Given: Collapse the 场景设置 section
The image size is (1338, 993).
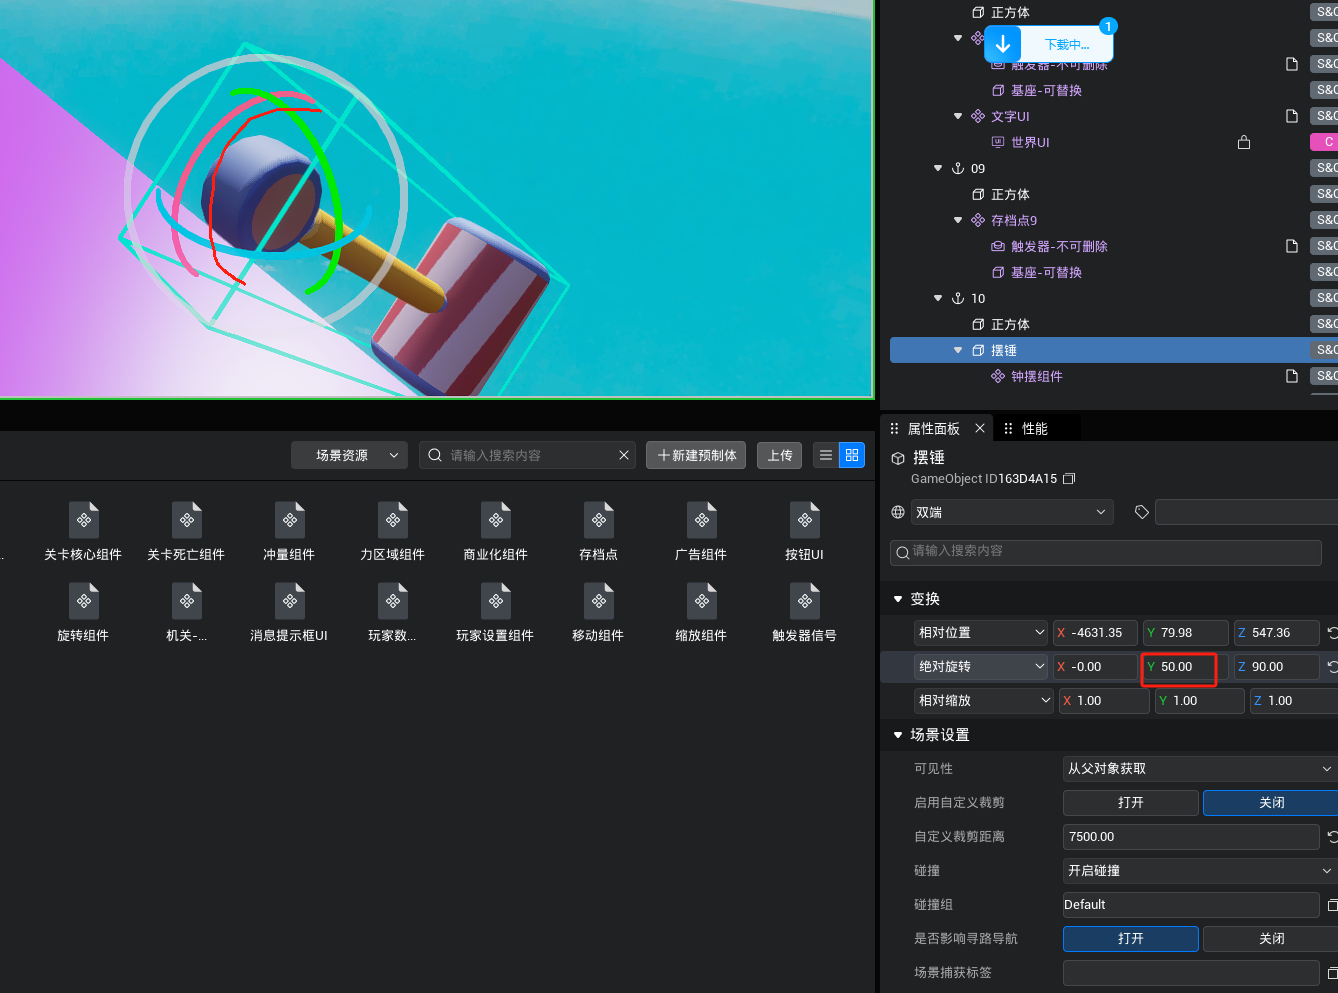Looking at the screenshot, I should click(x=898, y=735).
